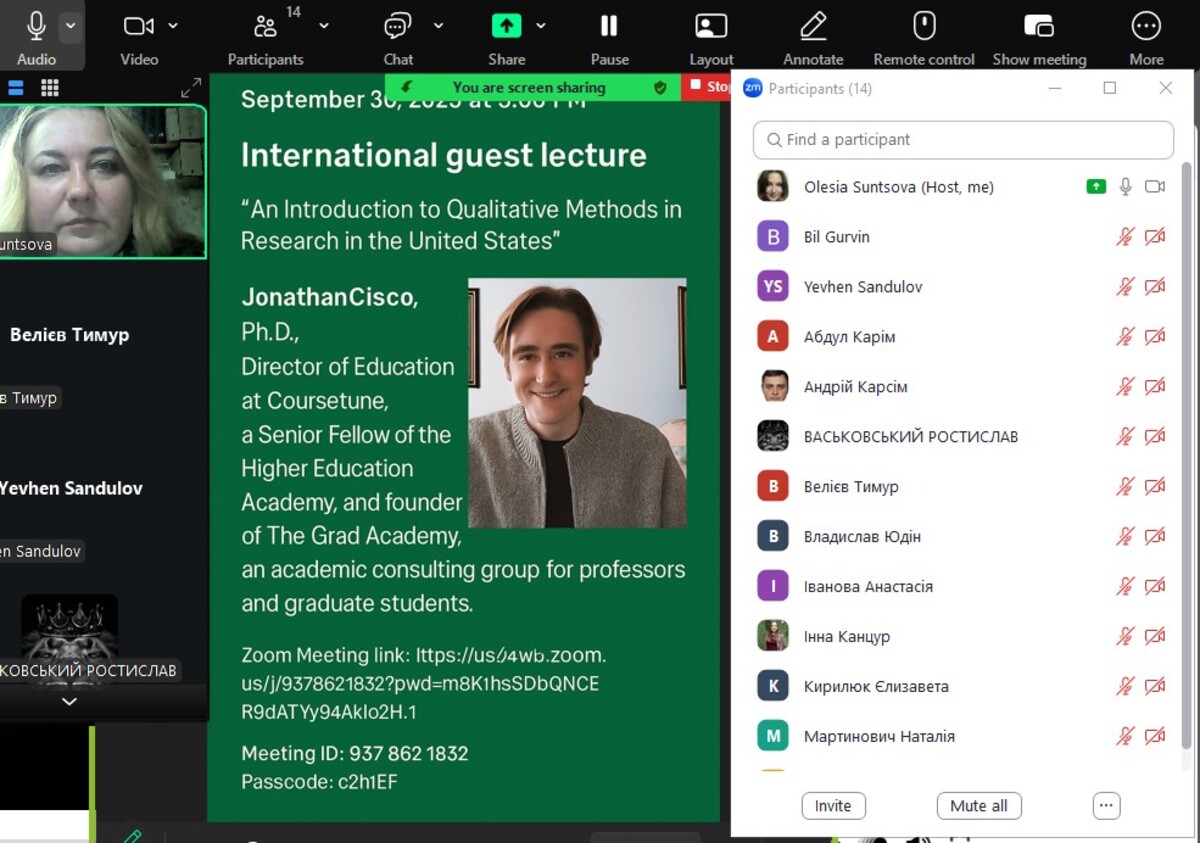Viewport: 1200px width, 843px height.
Task: Unmute Bil Gurvin's microphone
Action: click(x=1125, y=237)
